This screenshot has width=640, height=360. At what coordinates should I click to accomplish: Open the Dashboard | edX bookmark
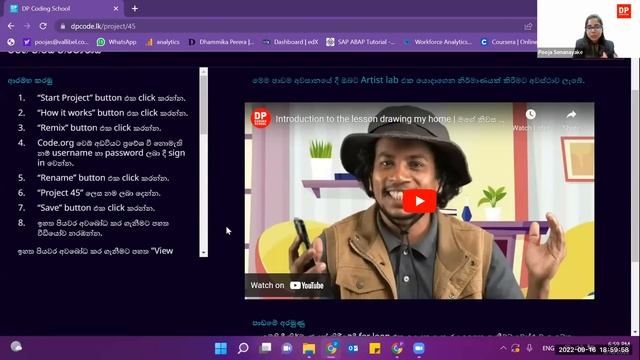click(290, 42)
